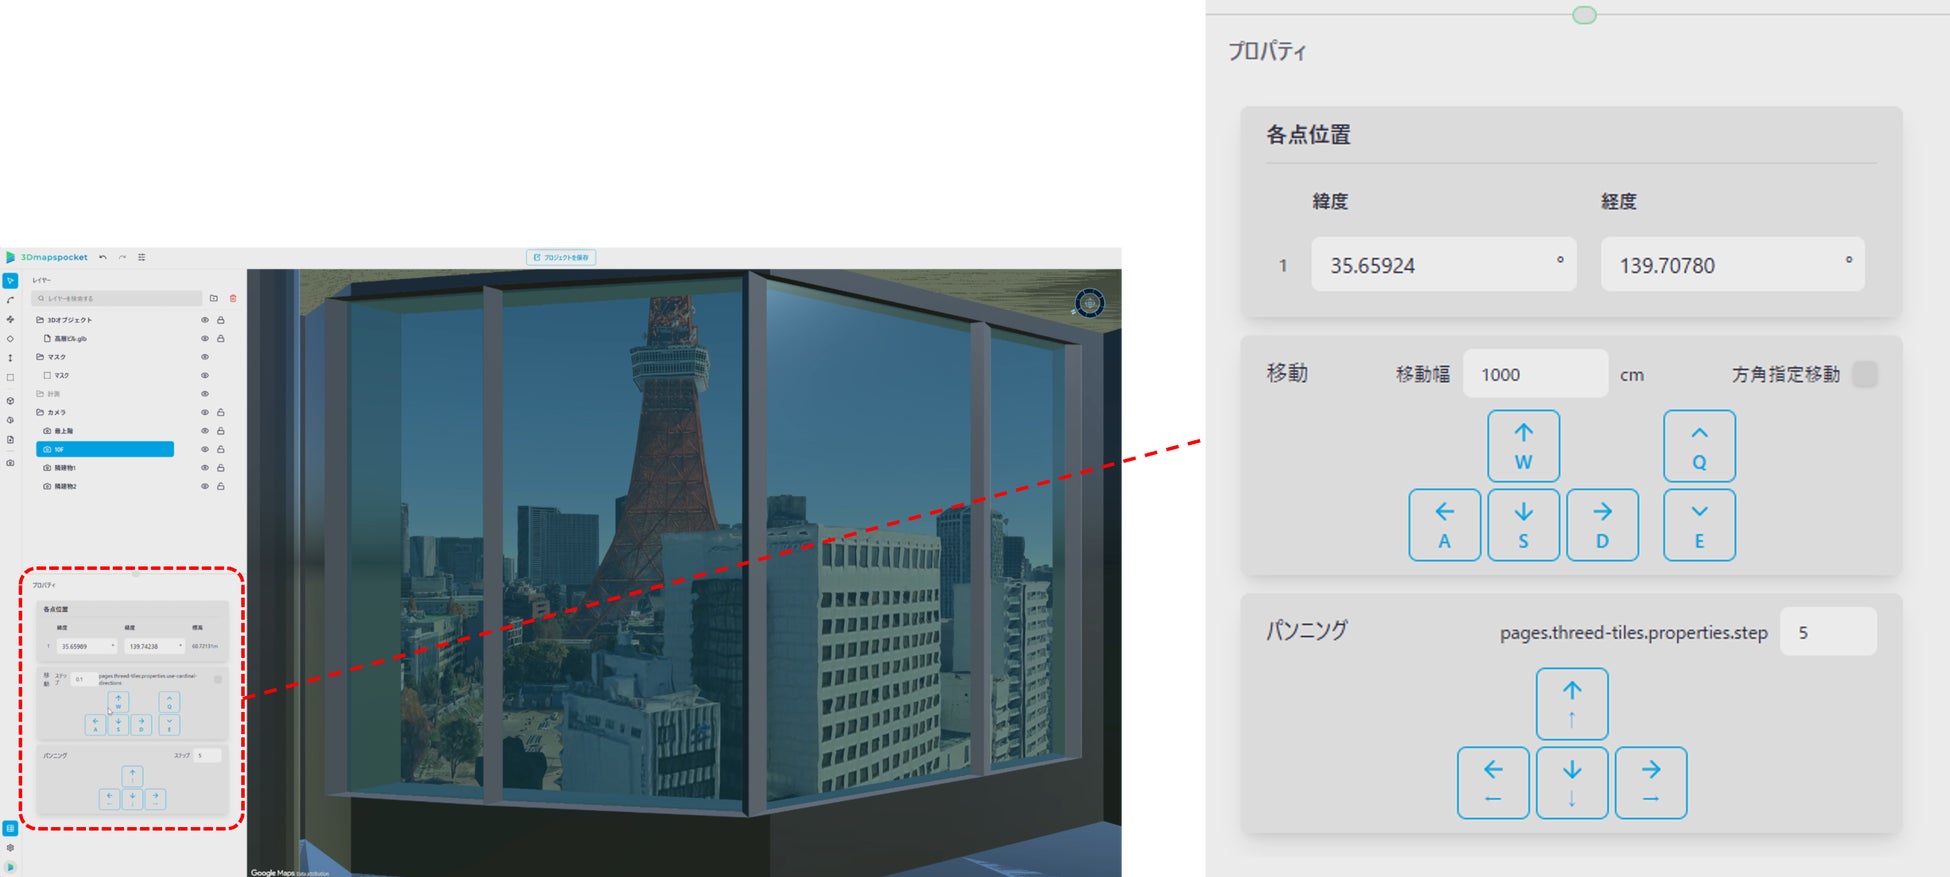Focus the レイヤーを検索する layer search box
This screenshot has height=877, width=1950.
tap(118, 298)
